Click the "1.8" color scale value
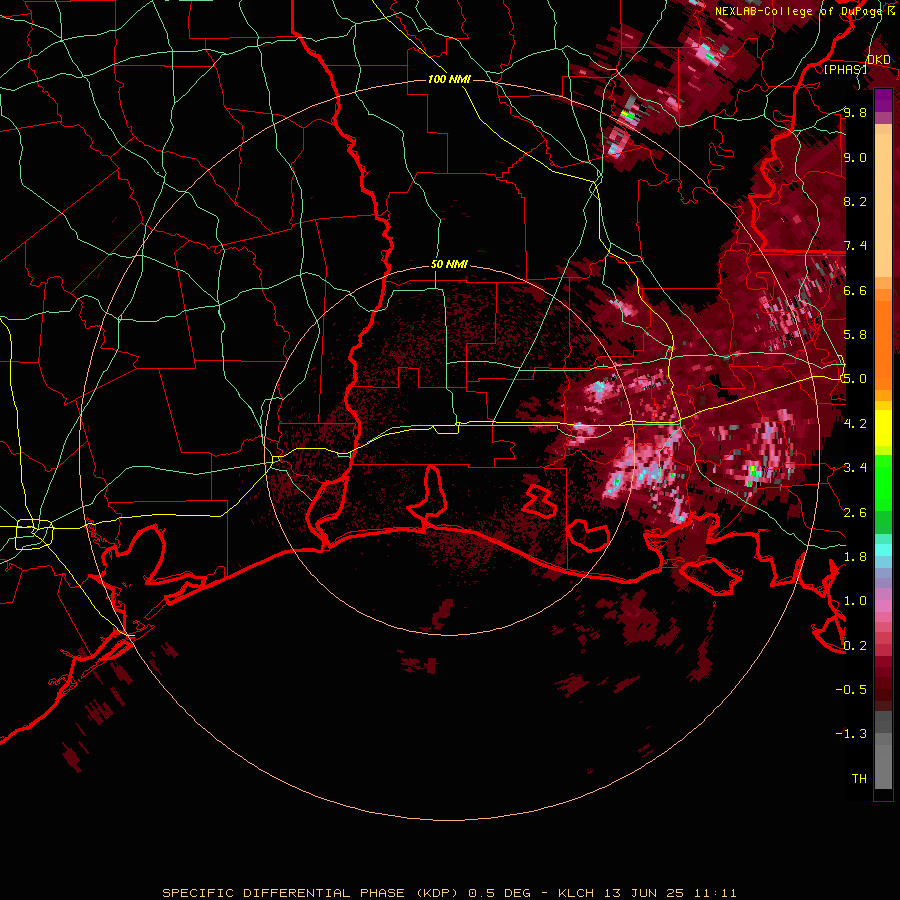The image size is (900, 900). point(855,557)
